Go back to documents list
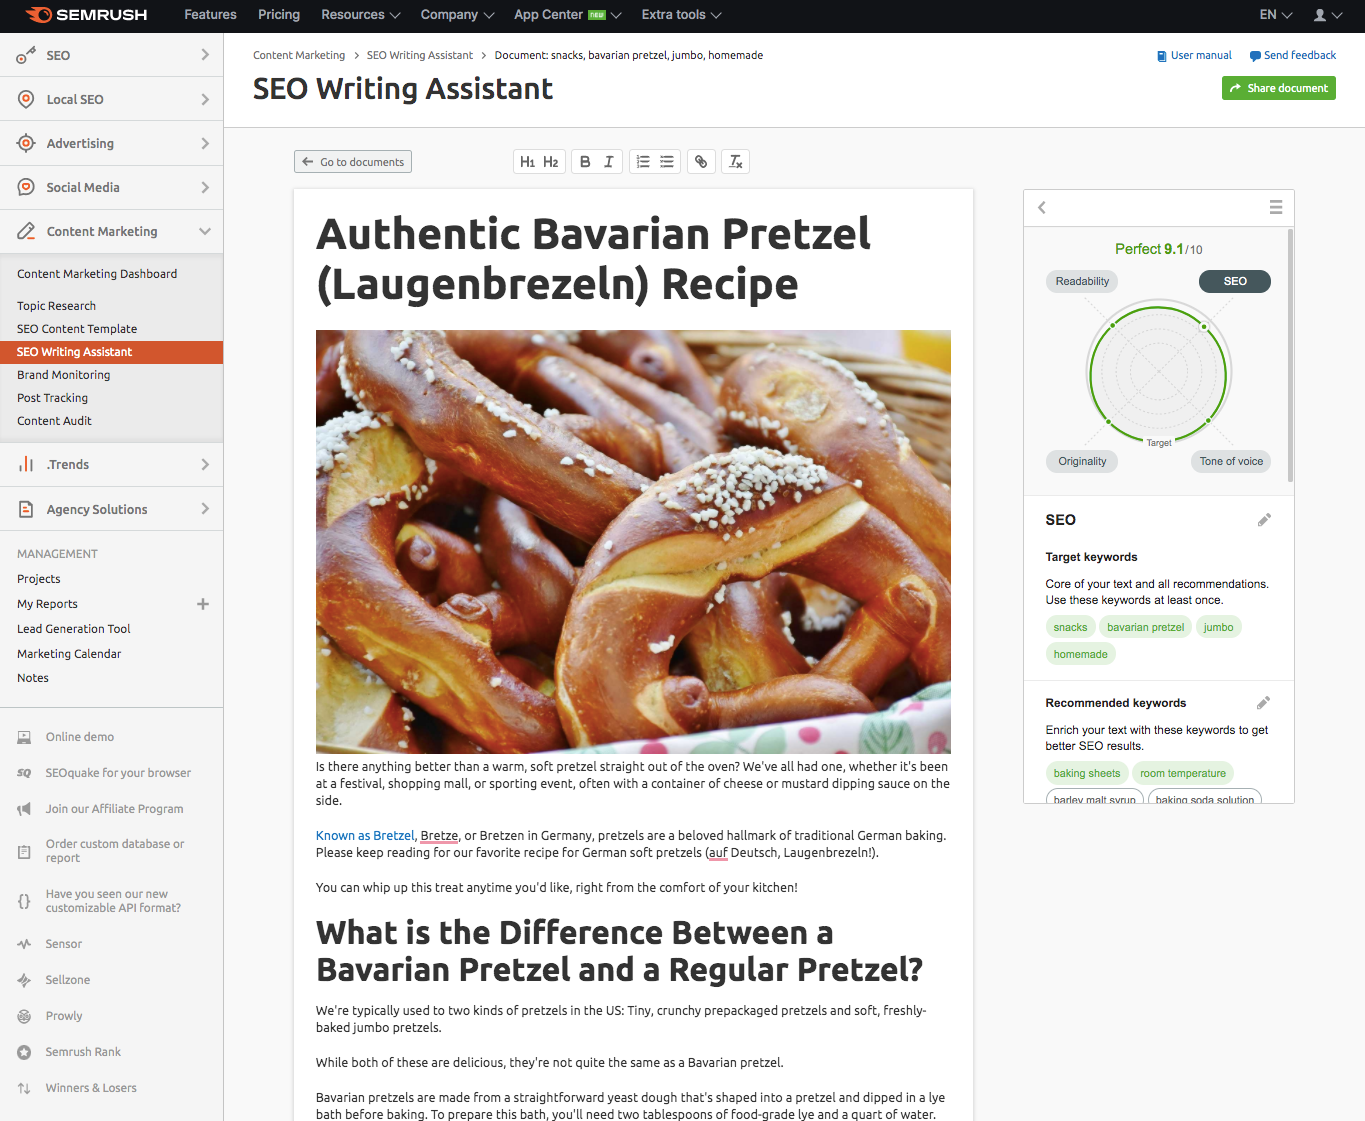1365x1121 pixels. click(353, 162)
